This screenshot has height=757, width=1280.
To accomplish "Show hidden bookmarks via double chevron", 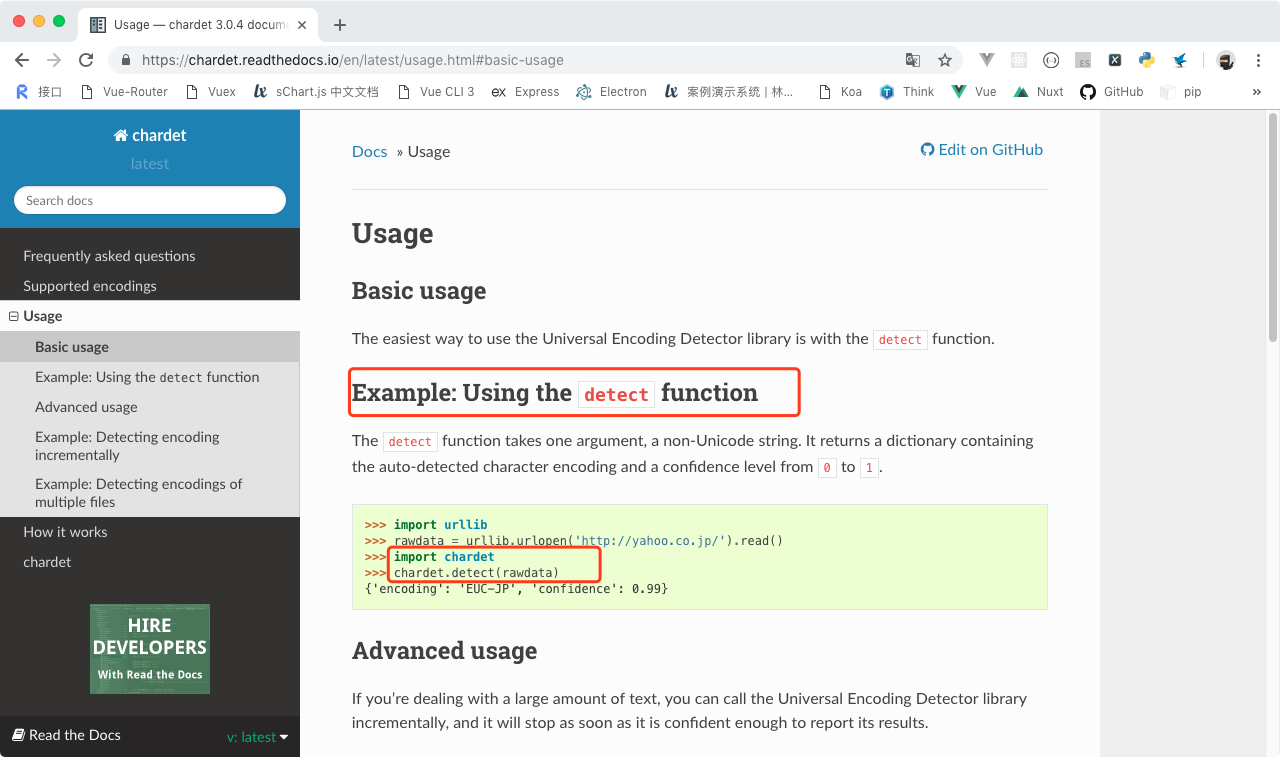I will point(1257,92).
